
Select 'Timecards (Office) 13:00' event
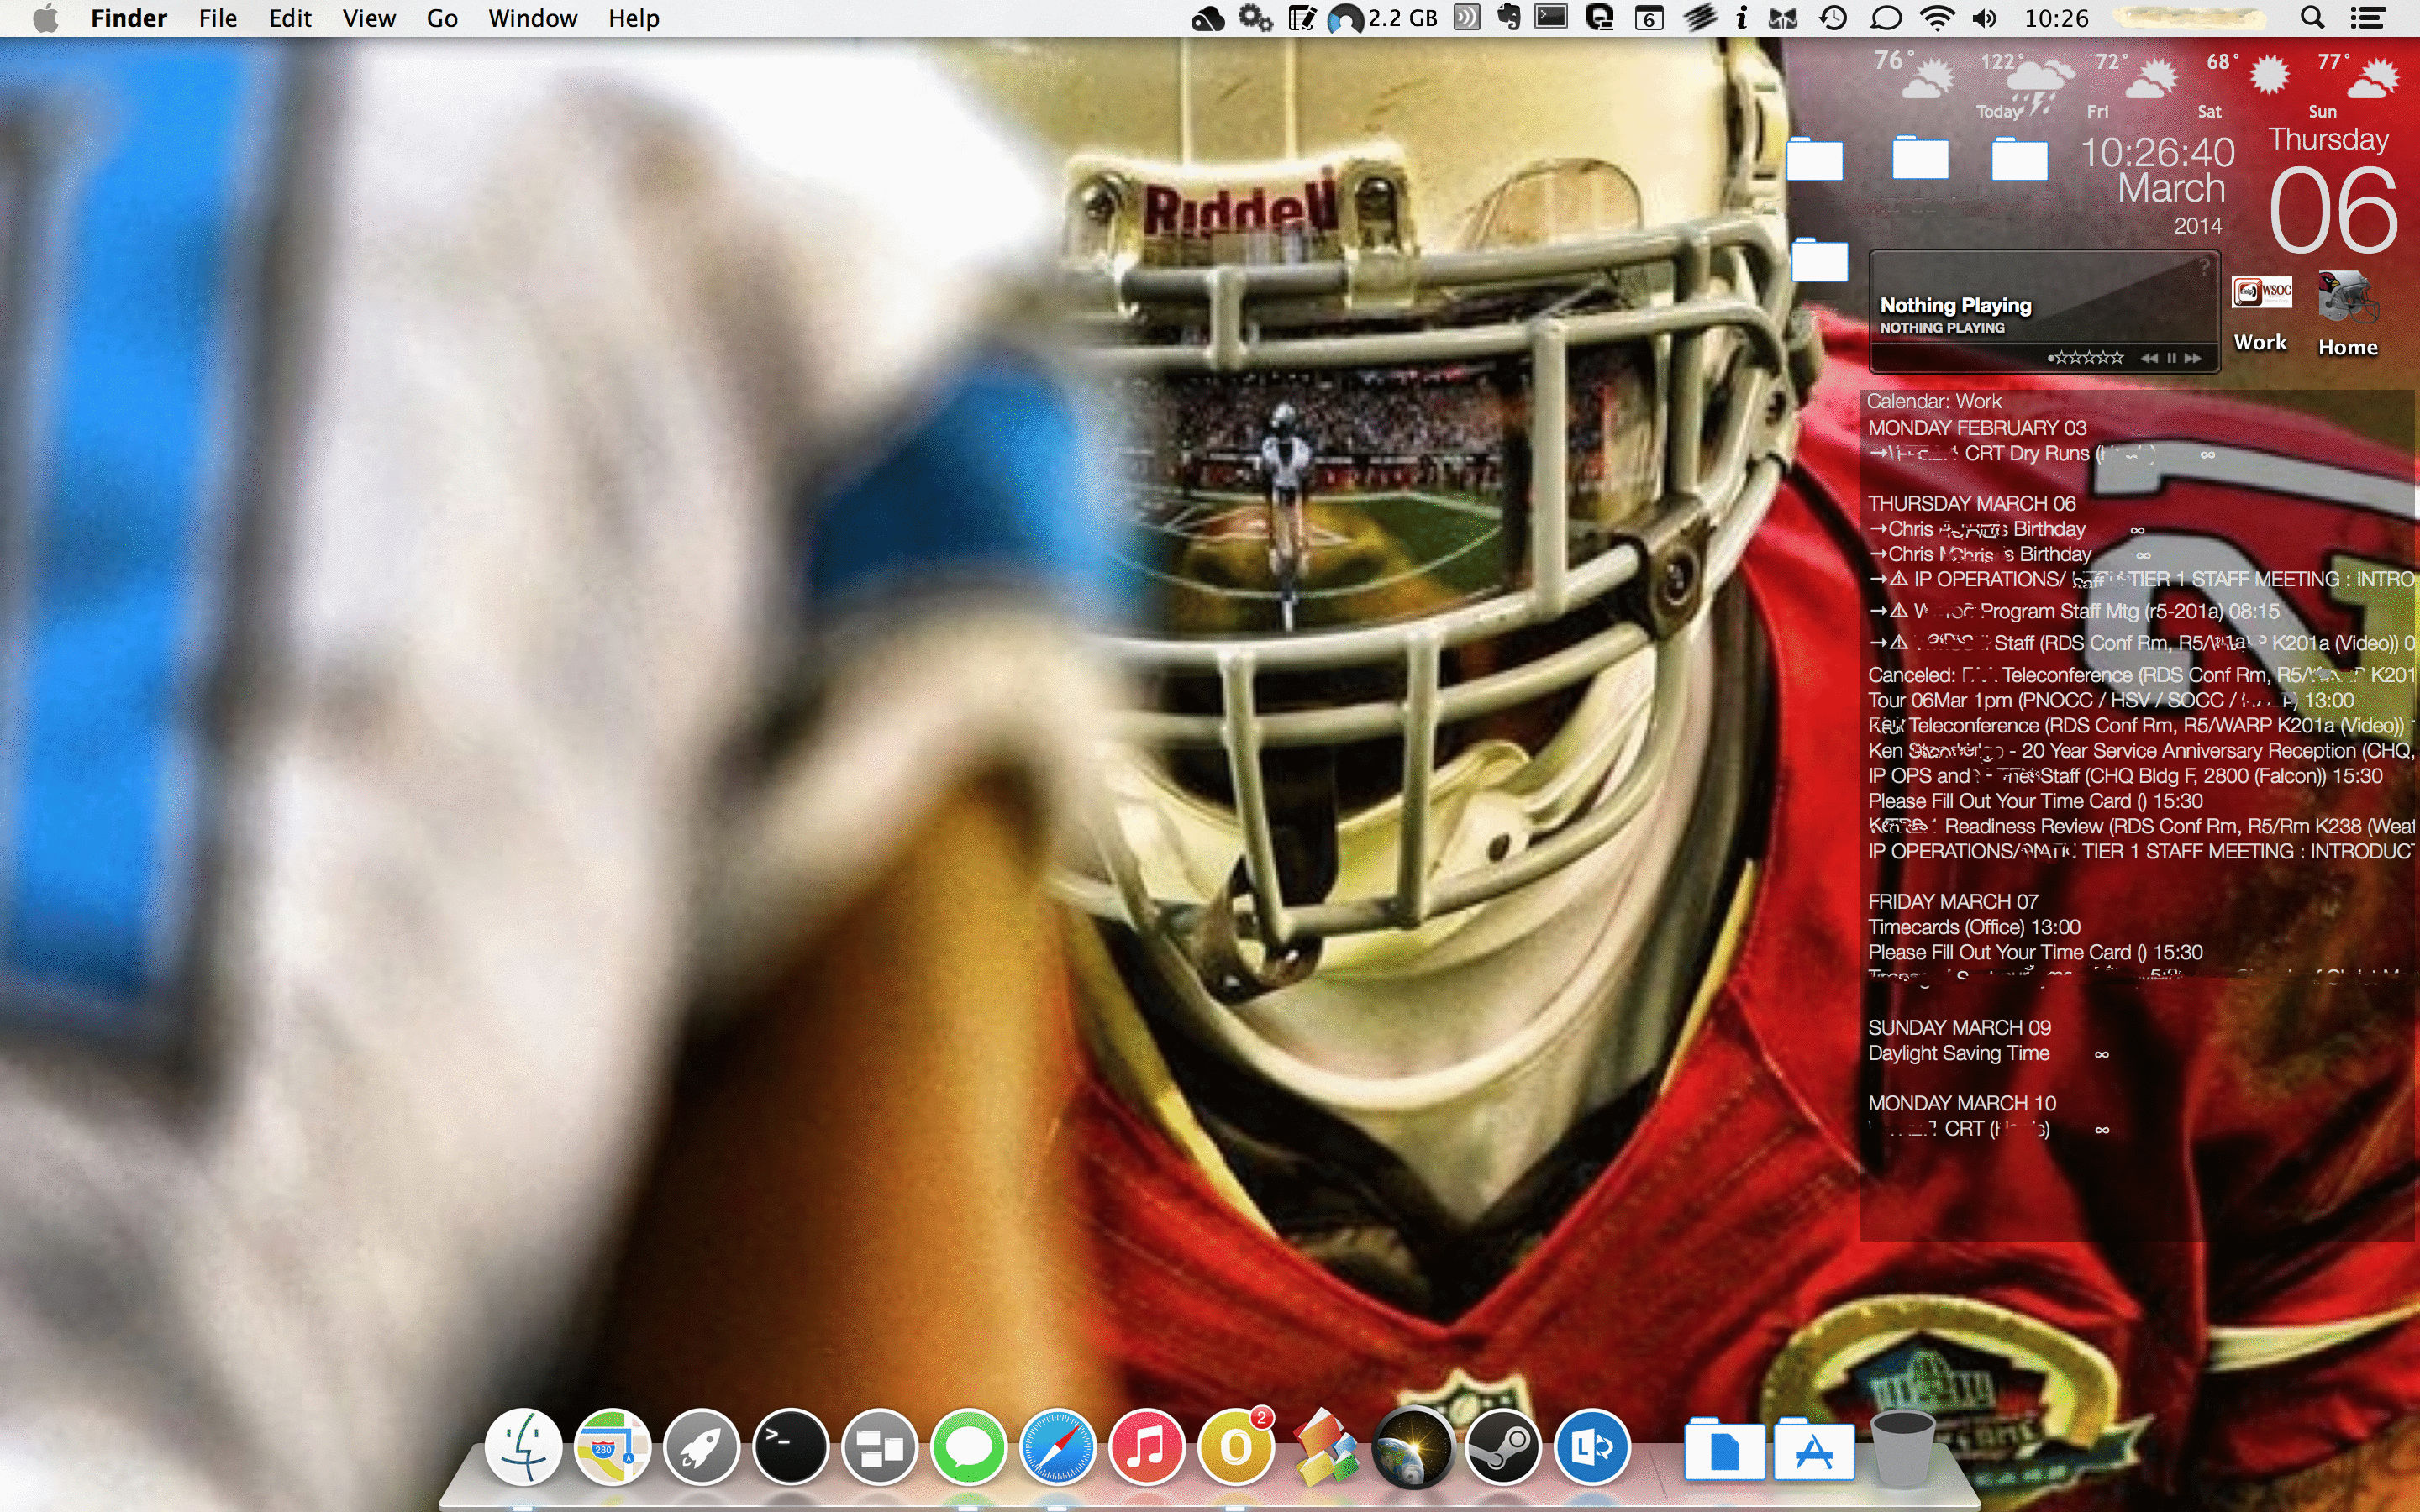[x=1974, y=927]
